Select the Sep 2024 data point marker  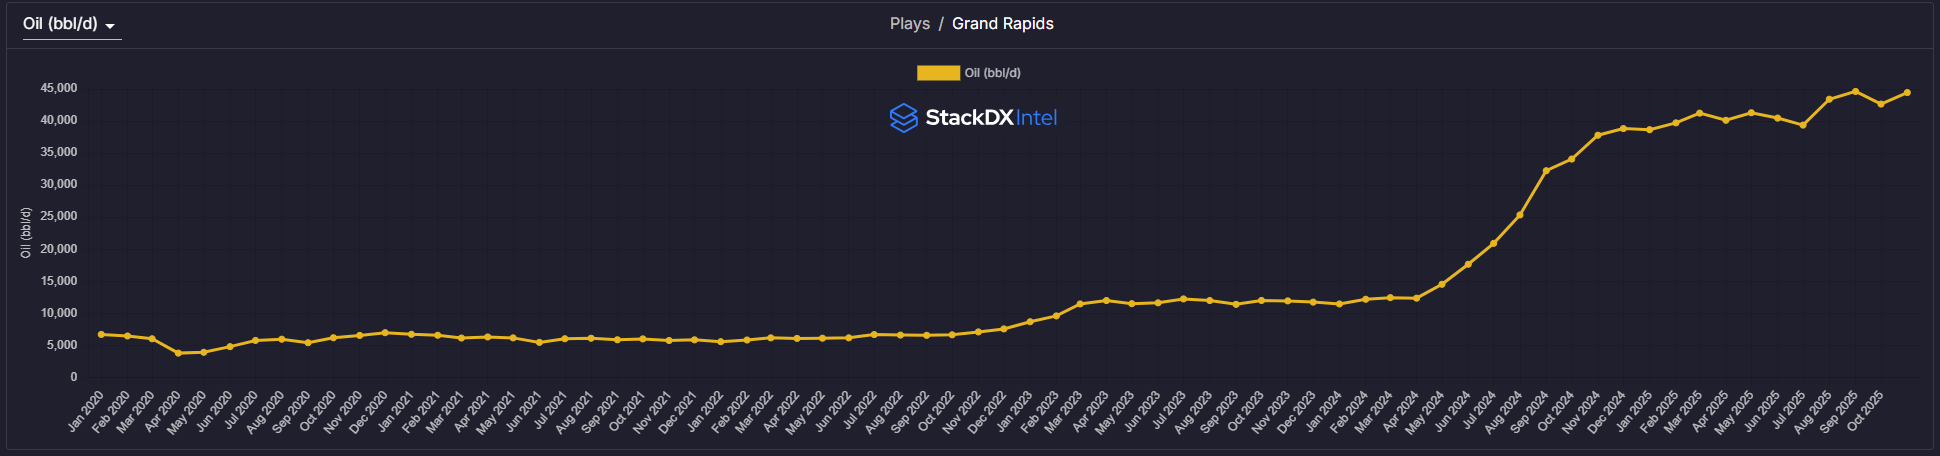pyautogui.click(x=1546, y=171)
